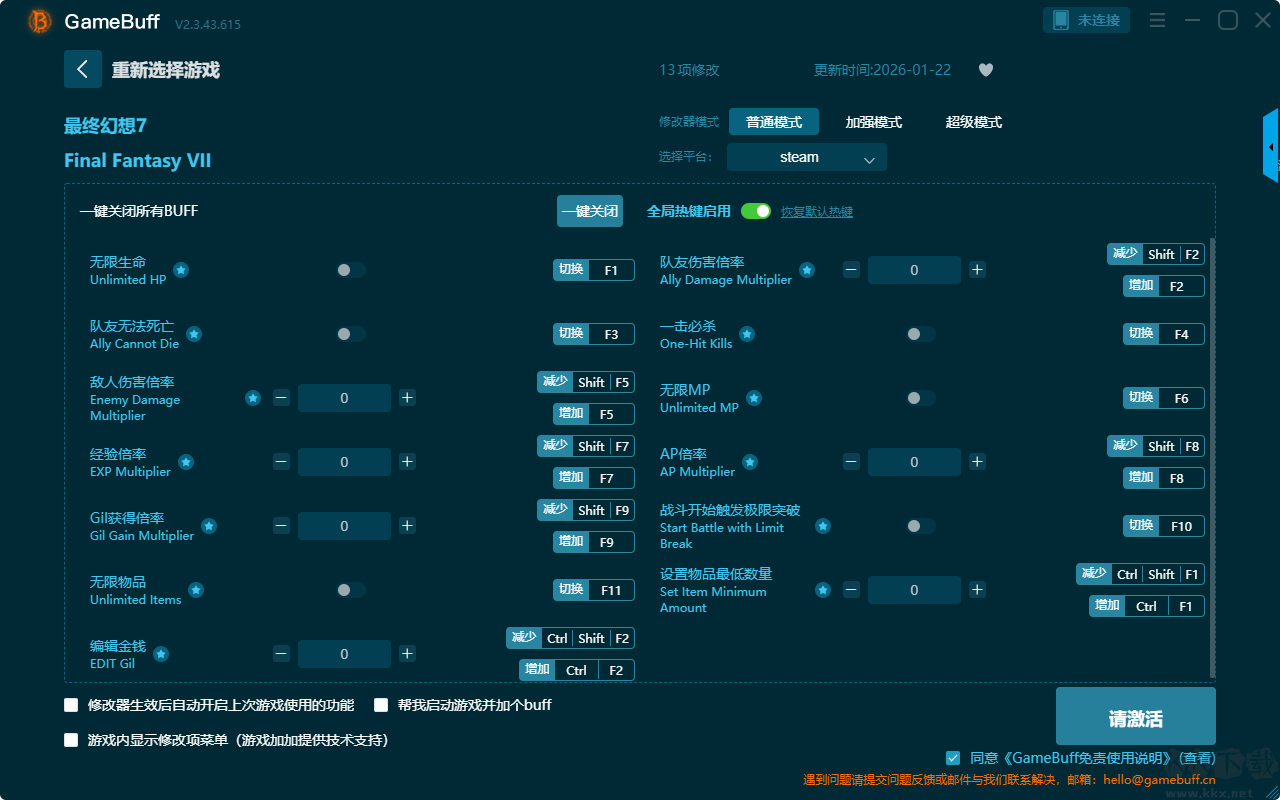Click star icon beside AP Multiplier
This screenshot has width=1280, height=800.
pyautogui.click(x=750, y=462)
